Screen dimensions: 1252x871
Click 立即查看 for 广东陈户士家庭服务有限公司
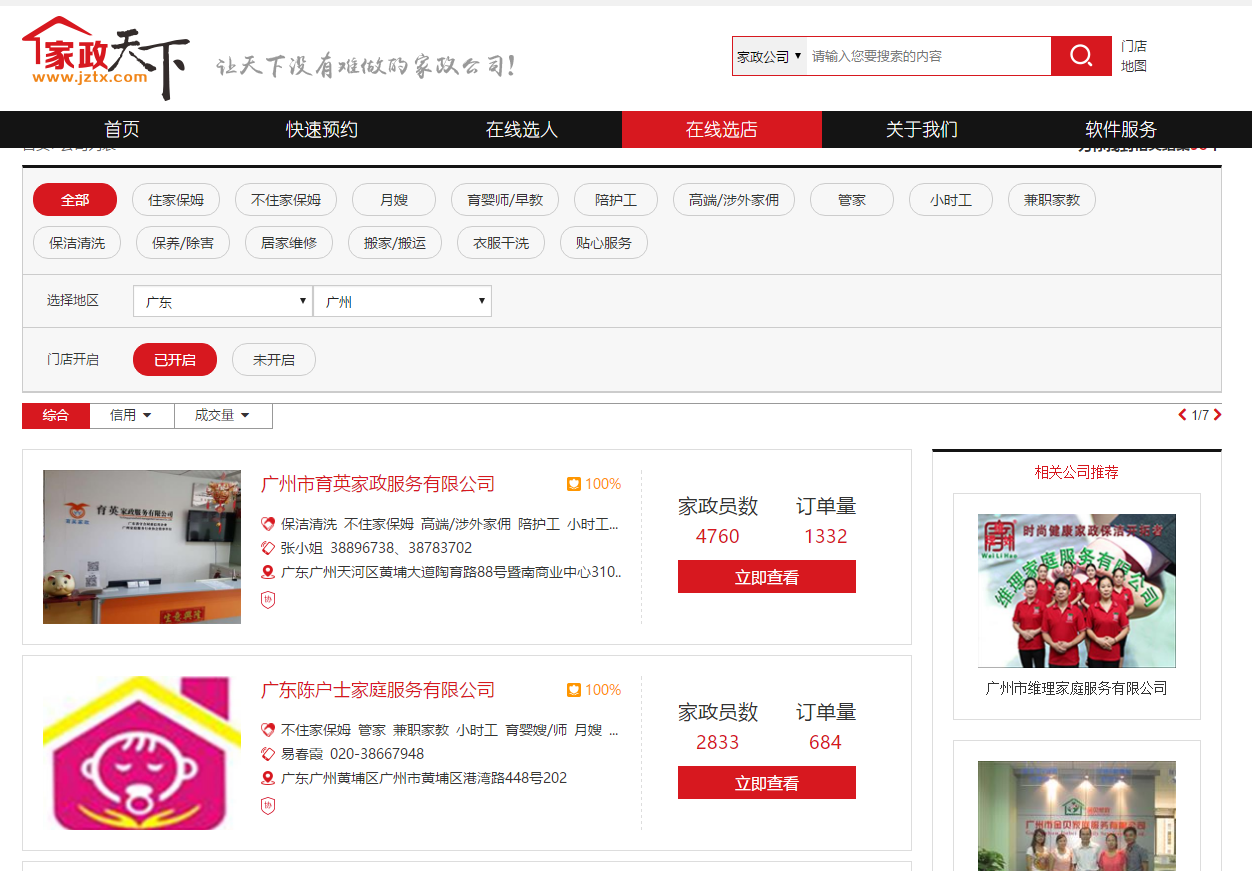point(767,783)
